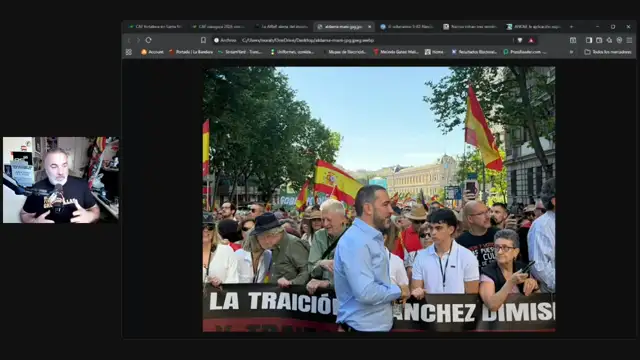The image size is (640, 360).
Task: Go forward to next page
Action: click(x=138, y=40)
